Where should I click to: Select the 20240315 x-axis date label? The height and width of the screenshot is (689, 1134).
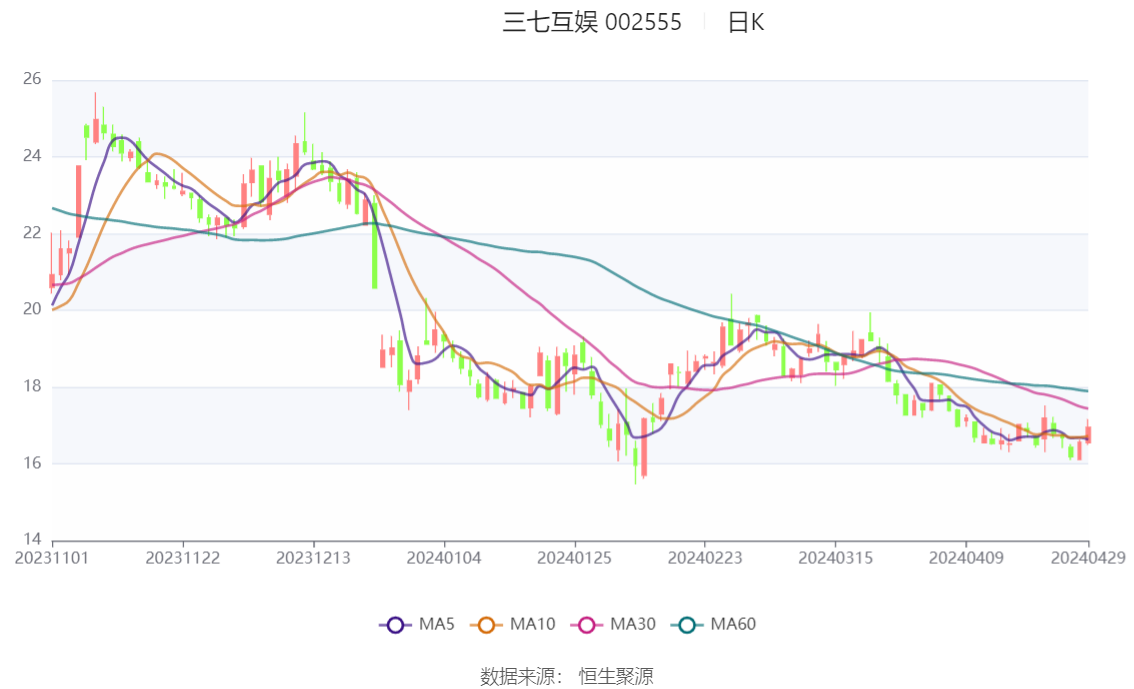tap(835, 558)
